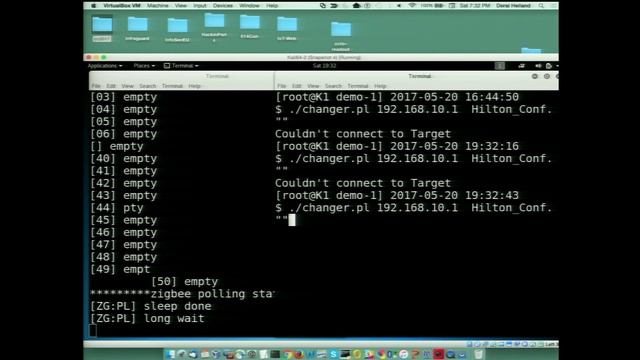Open Terminal menu in the left Terminal window

(x=172, y=86)
